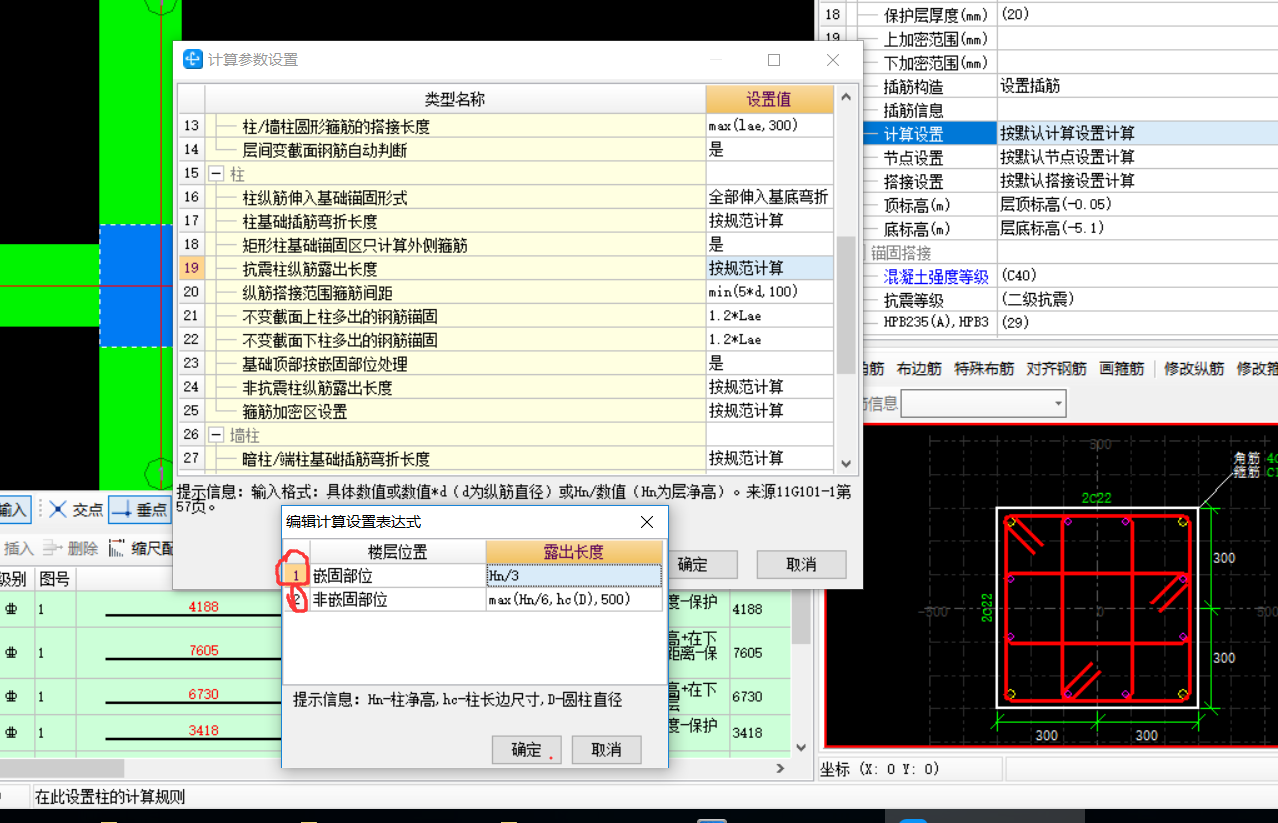Click the settings list scrollbar down arrow

(x=846, y=462)
